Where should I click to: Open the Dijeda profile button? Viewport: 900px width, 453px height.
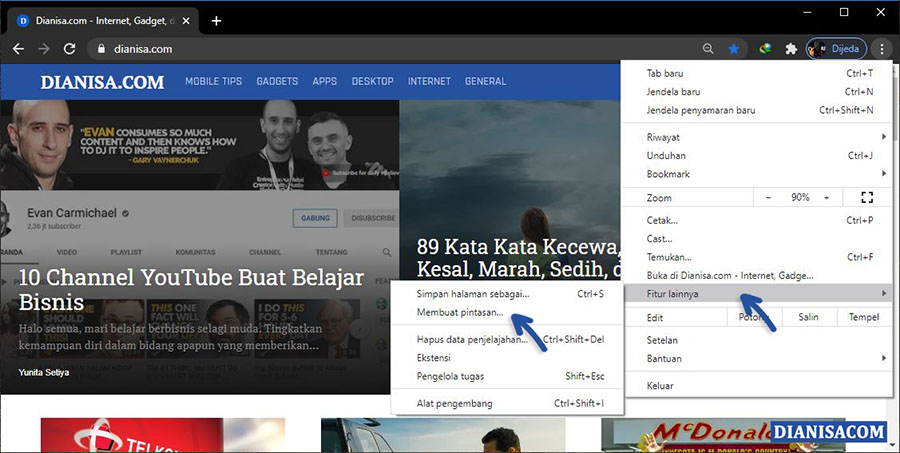(x=836, y=49)
